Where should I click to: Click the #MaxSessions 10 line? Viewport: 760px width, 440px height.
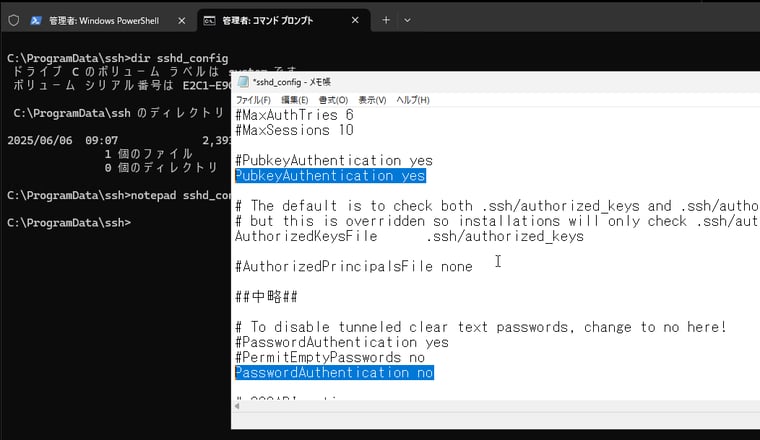point(294,130)
